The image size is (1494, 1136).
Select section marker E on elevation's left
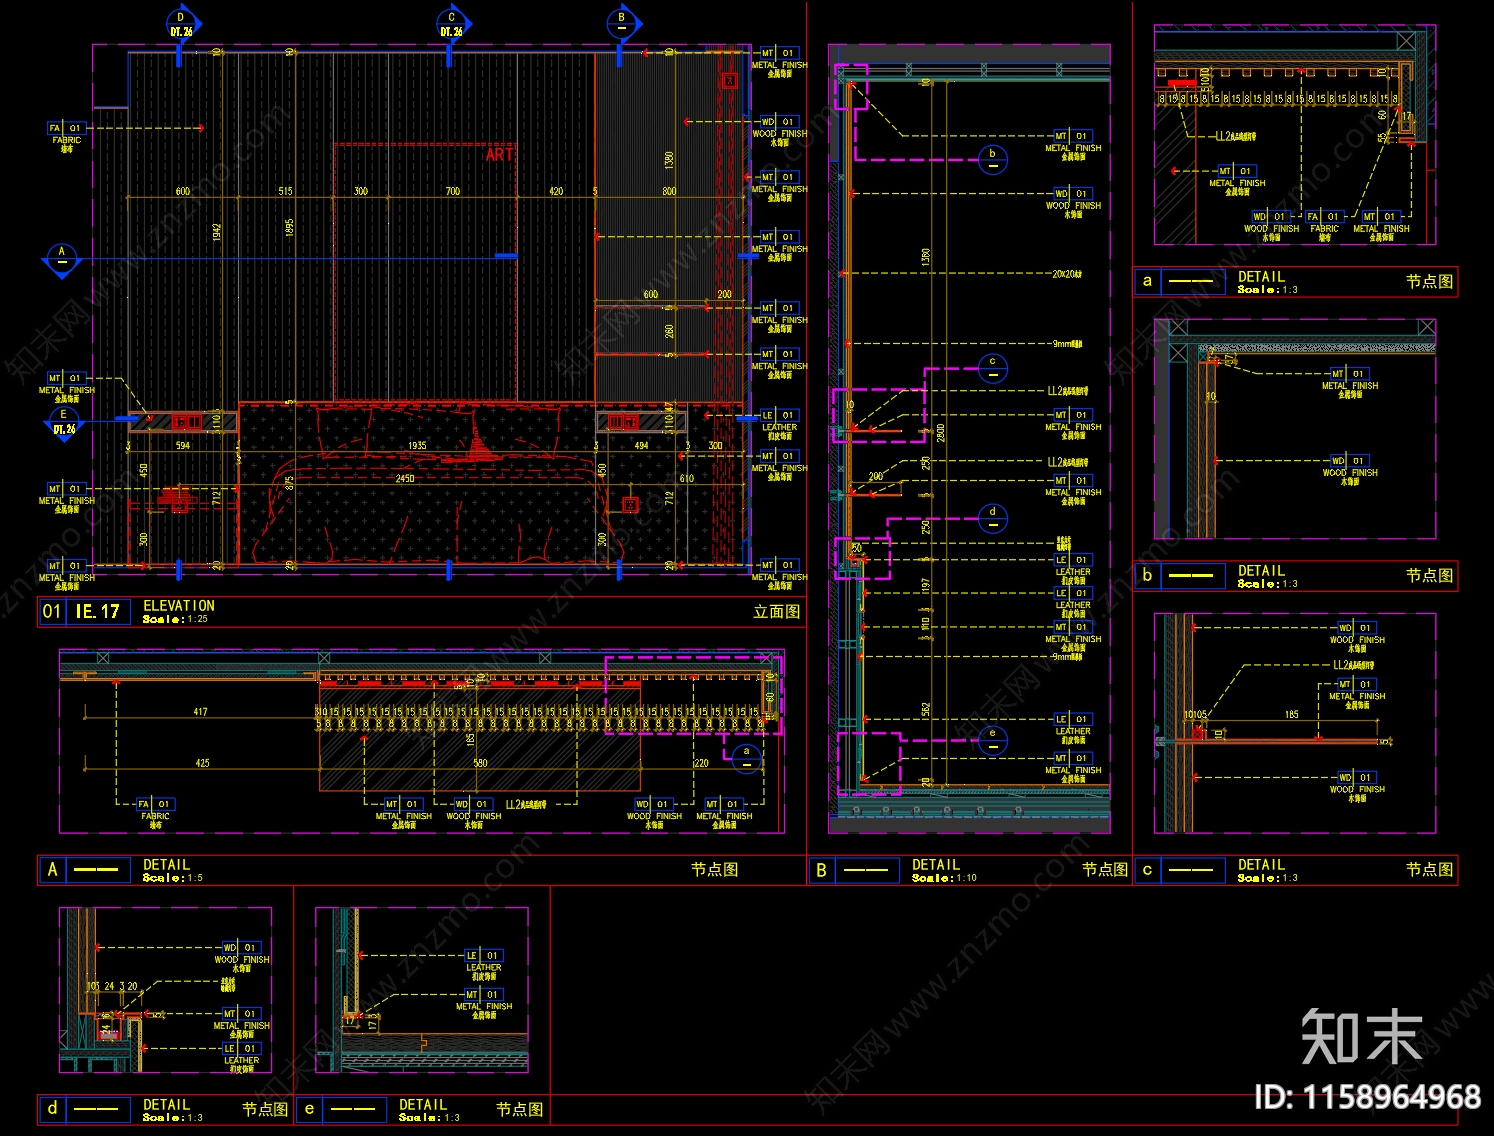tap(64, 421)
